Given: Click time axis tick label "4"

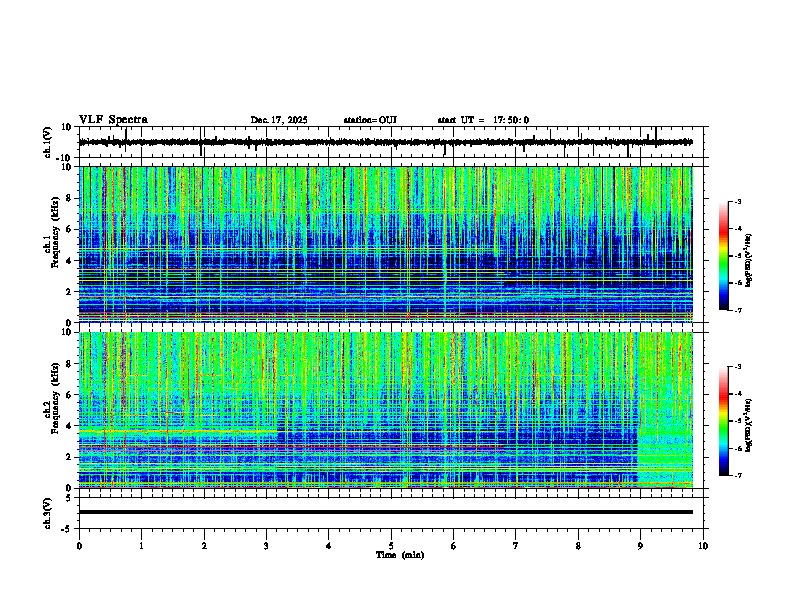Looking at the screenshot, I should pyautogui.click(x=329, y=546).
